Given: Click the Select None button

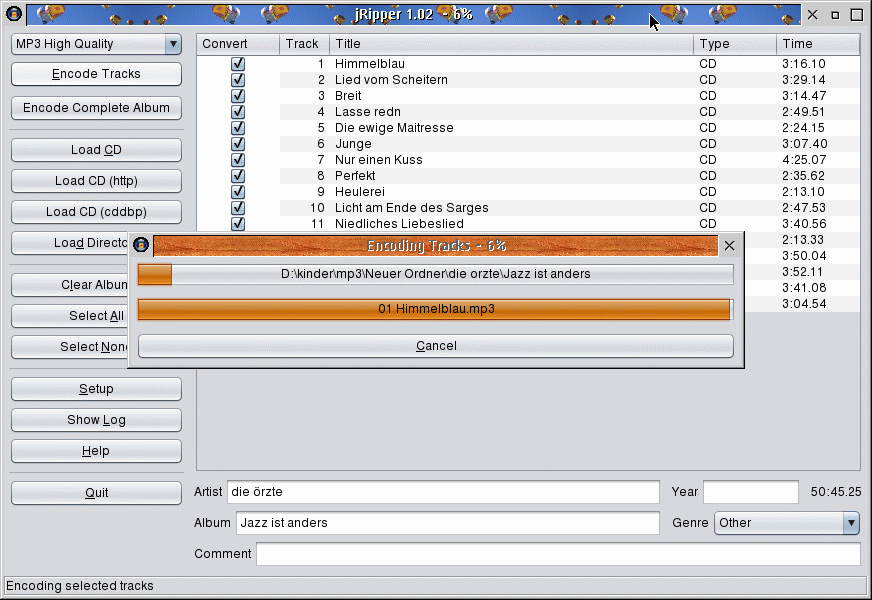Looking at the screenshot, I should [70, 348].
